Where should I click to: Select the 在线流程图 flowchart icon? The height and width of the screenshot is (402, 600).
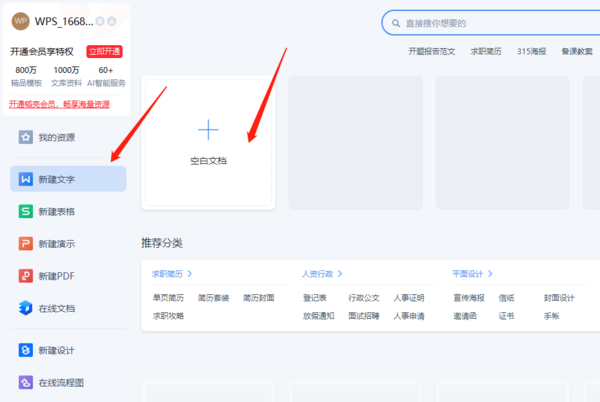[x=26, y=382]
